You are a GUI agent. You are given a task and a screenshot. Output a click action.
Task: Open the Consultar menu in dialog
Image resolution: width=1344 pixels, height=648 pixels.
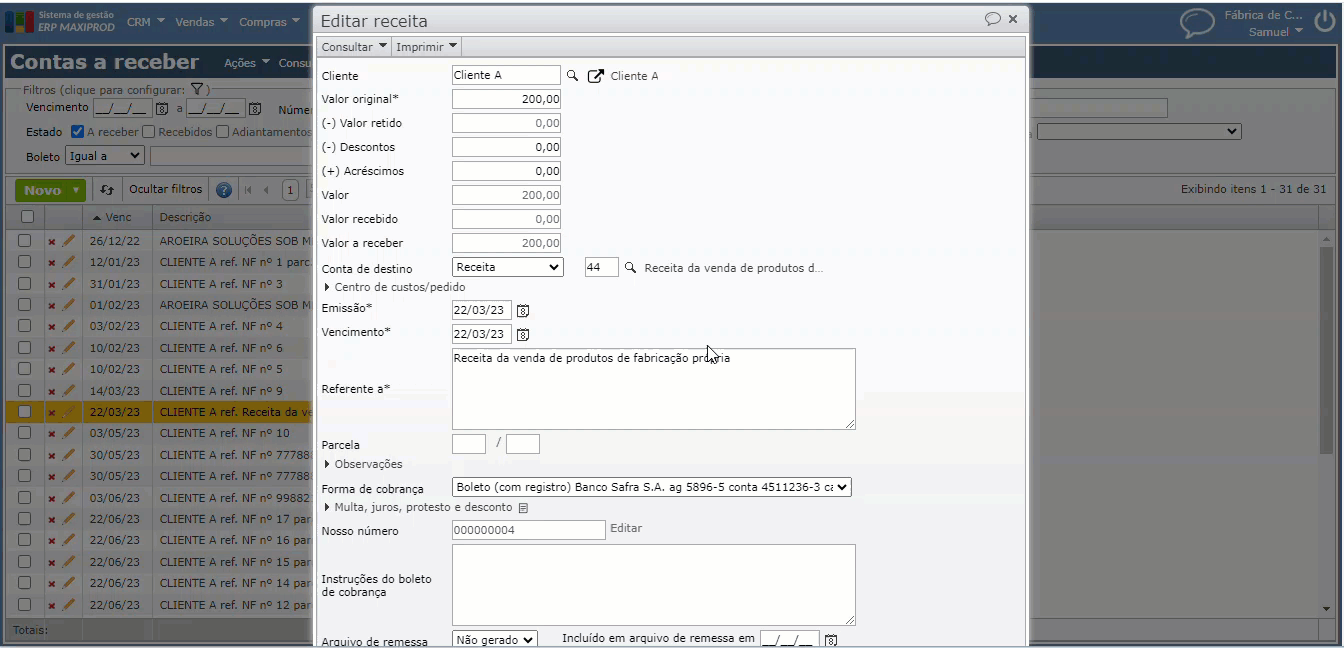coord(354,47)
